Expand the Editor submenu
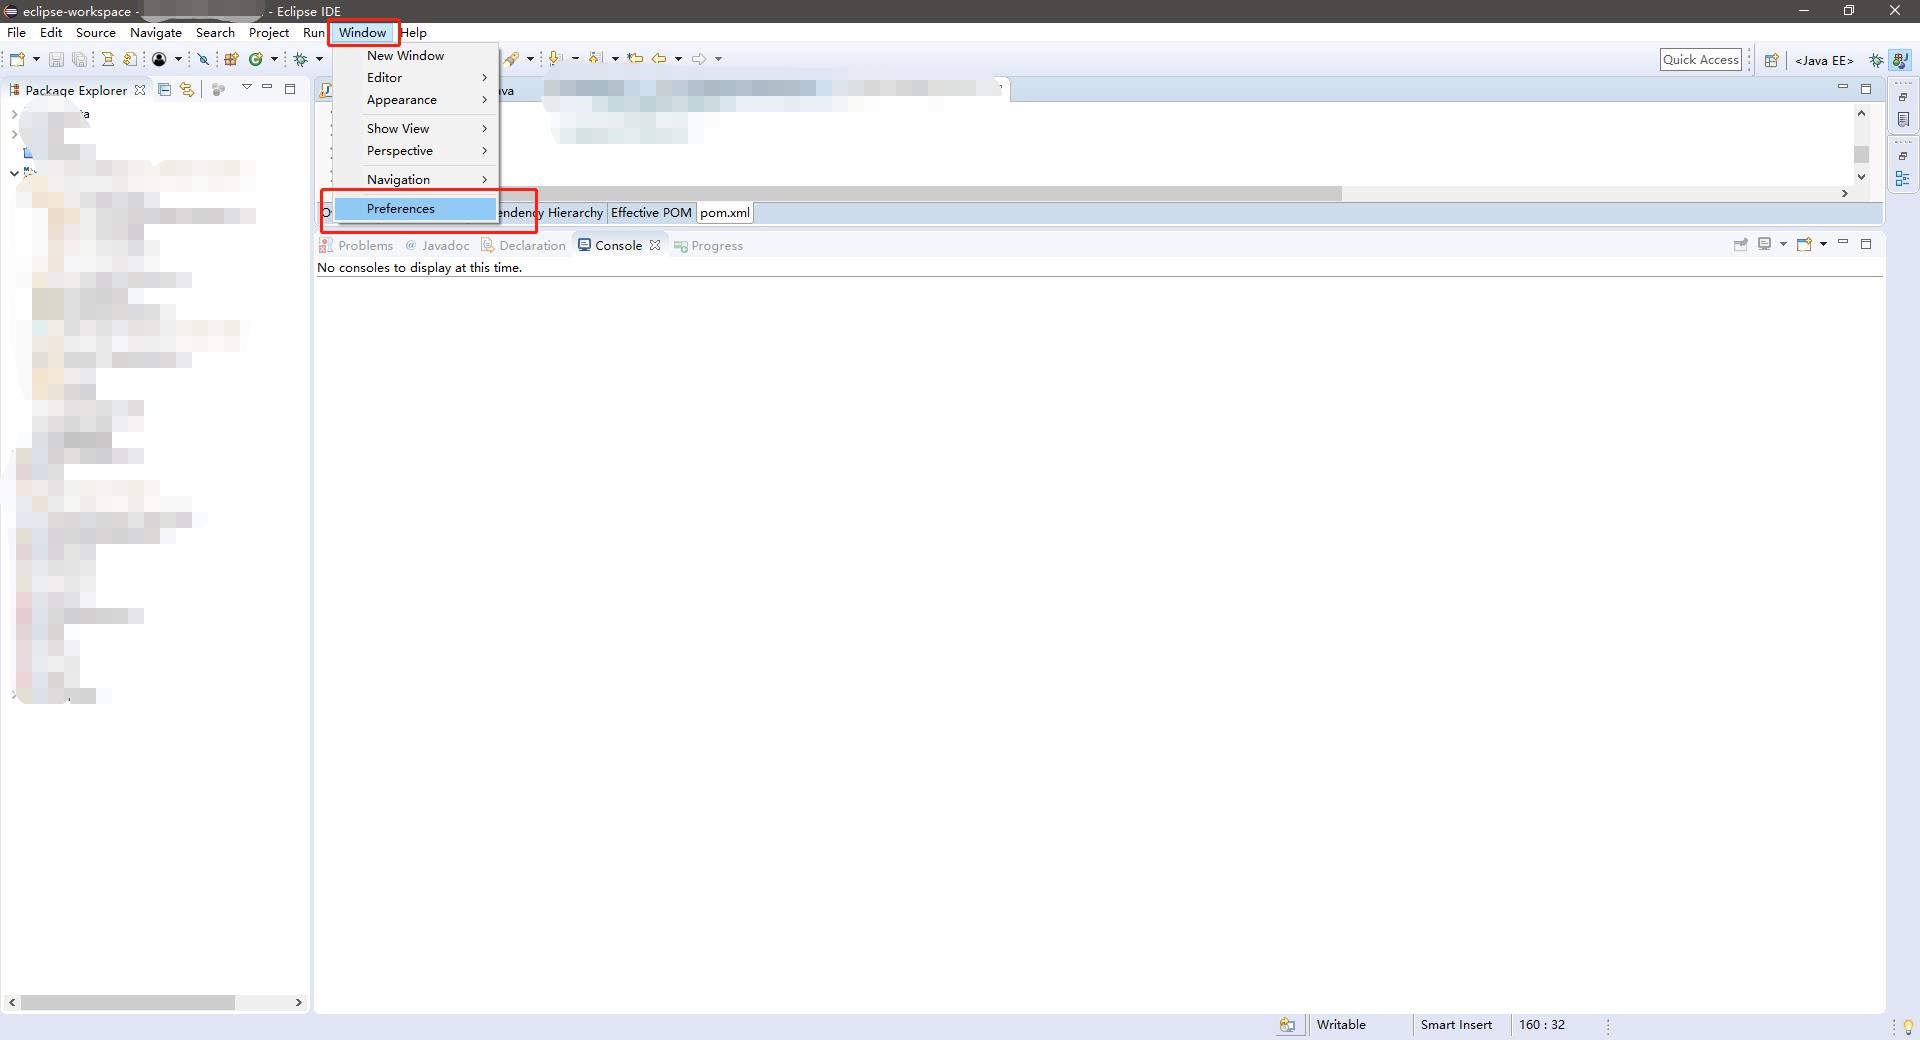 point(417,77)
